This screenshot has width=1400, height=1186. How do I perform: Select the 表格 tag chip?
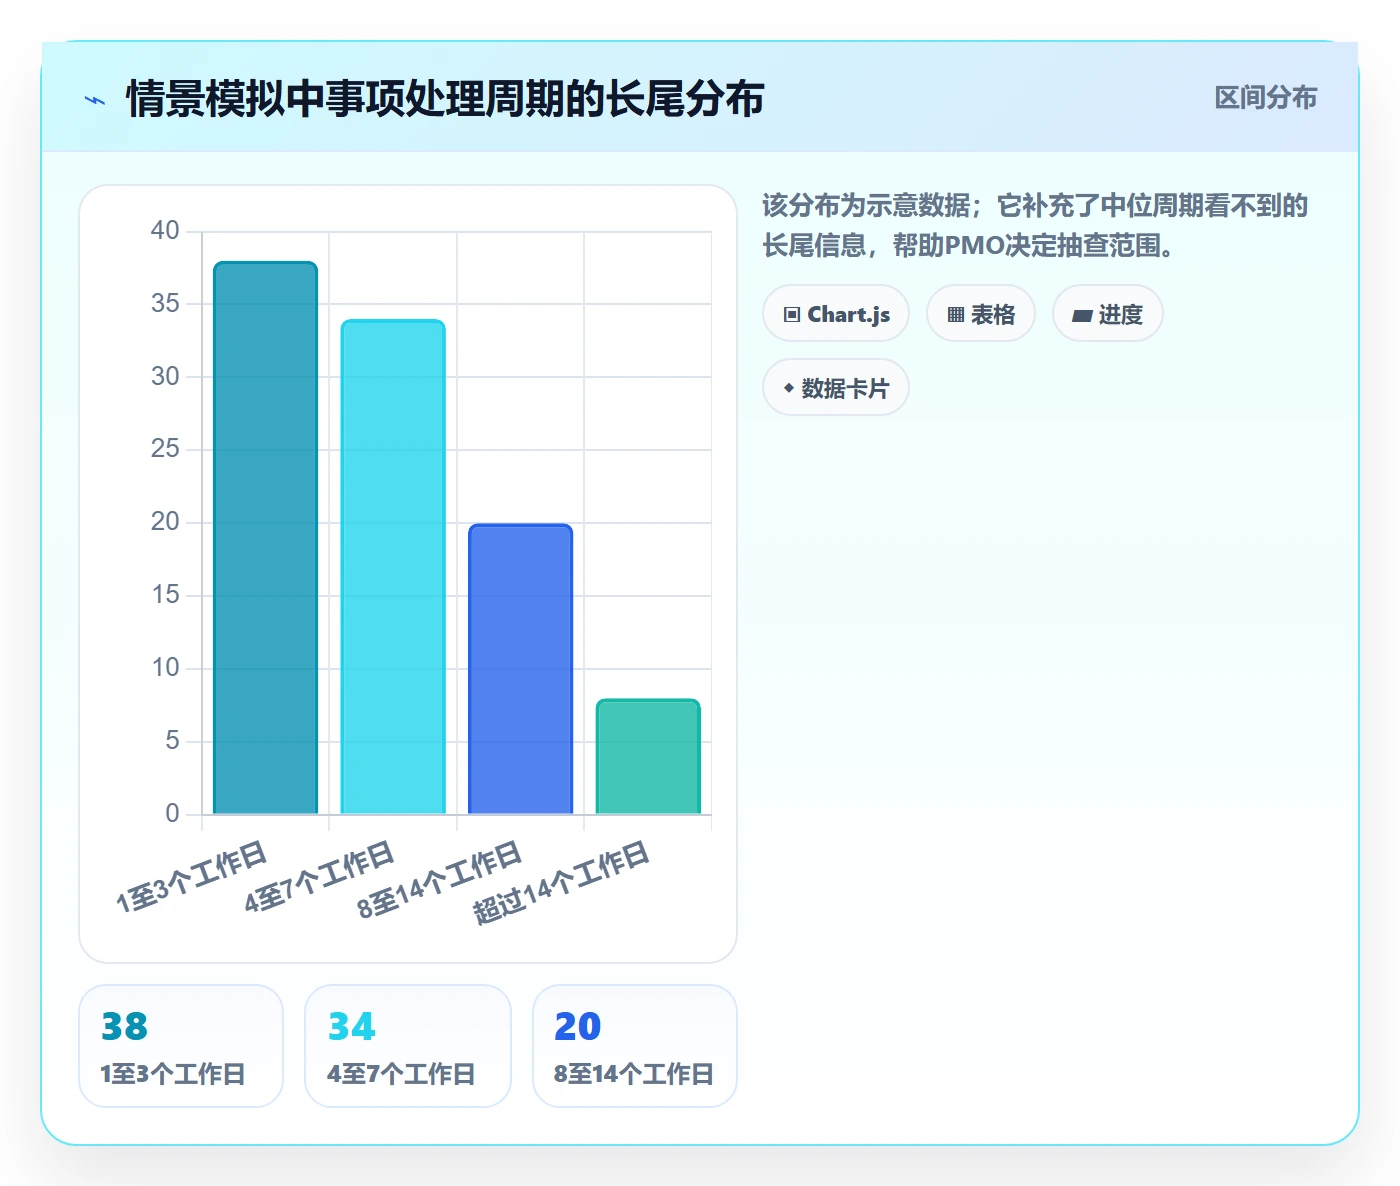[x=981, y=314]
